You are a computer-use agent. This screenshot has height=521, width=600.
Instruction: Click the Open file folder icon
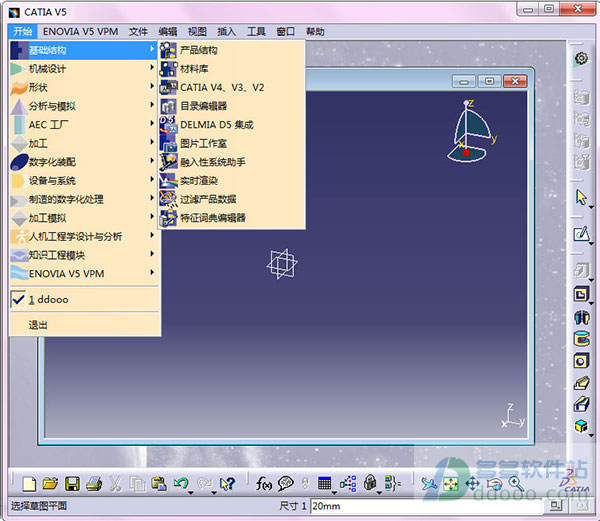[50, 484]
